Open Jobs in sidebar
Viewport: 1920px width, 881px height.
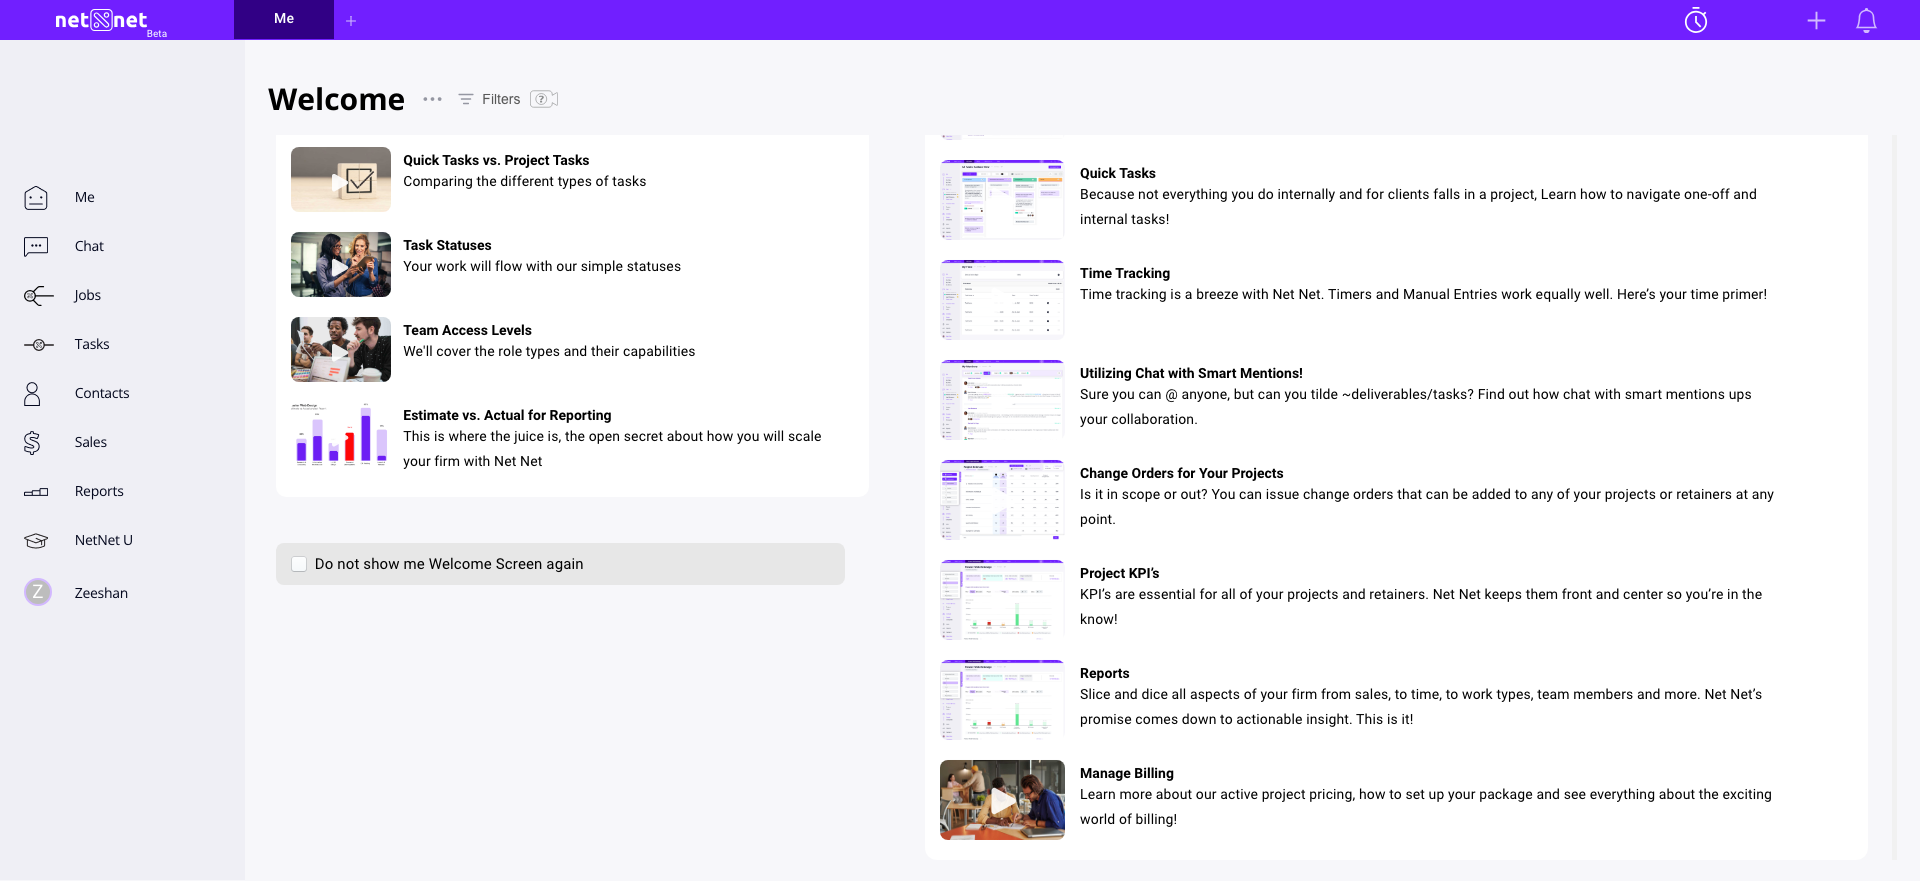(88, 296)
